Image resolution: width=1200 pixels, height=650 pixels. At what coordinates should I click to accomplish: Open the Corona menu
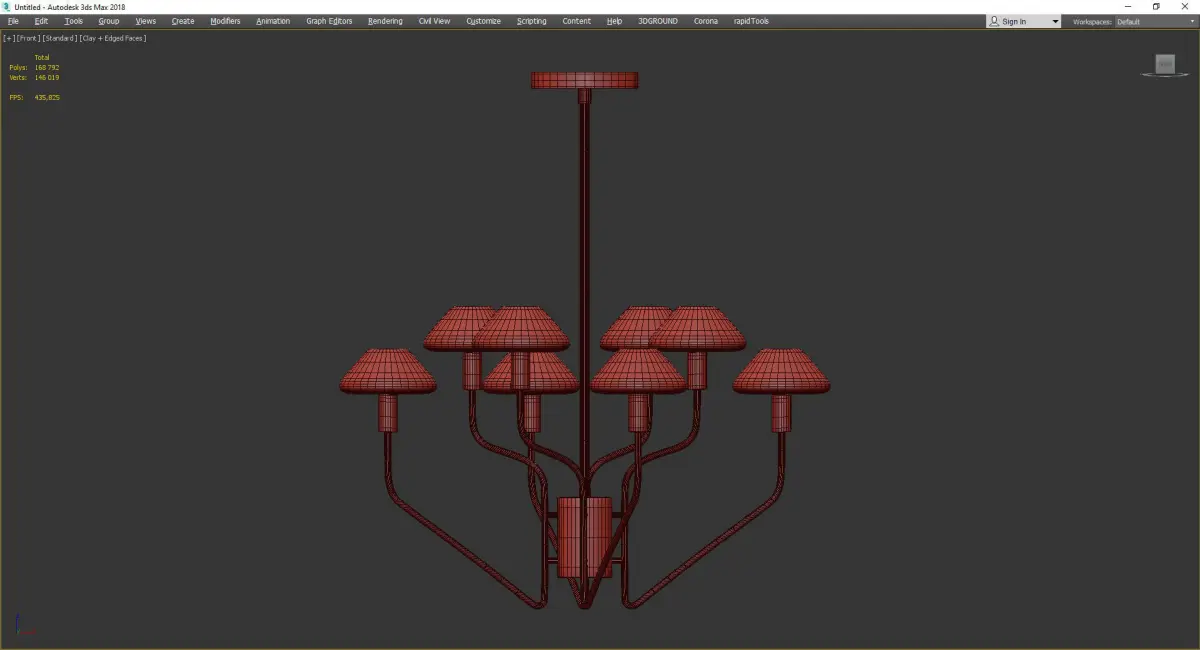click(706, 21)
